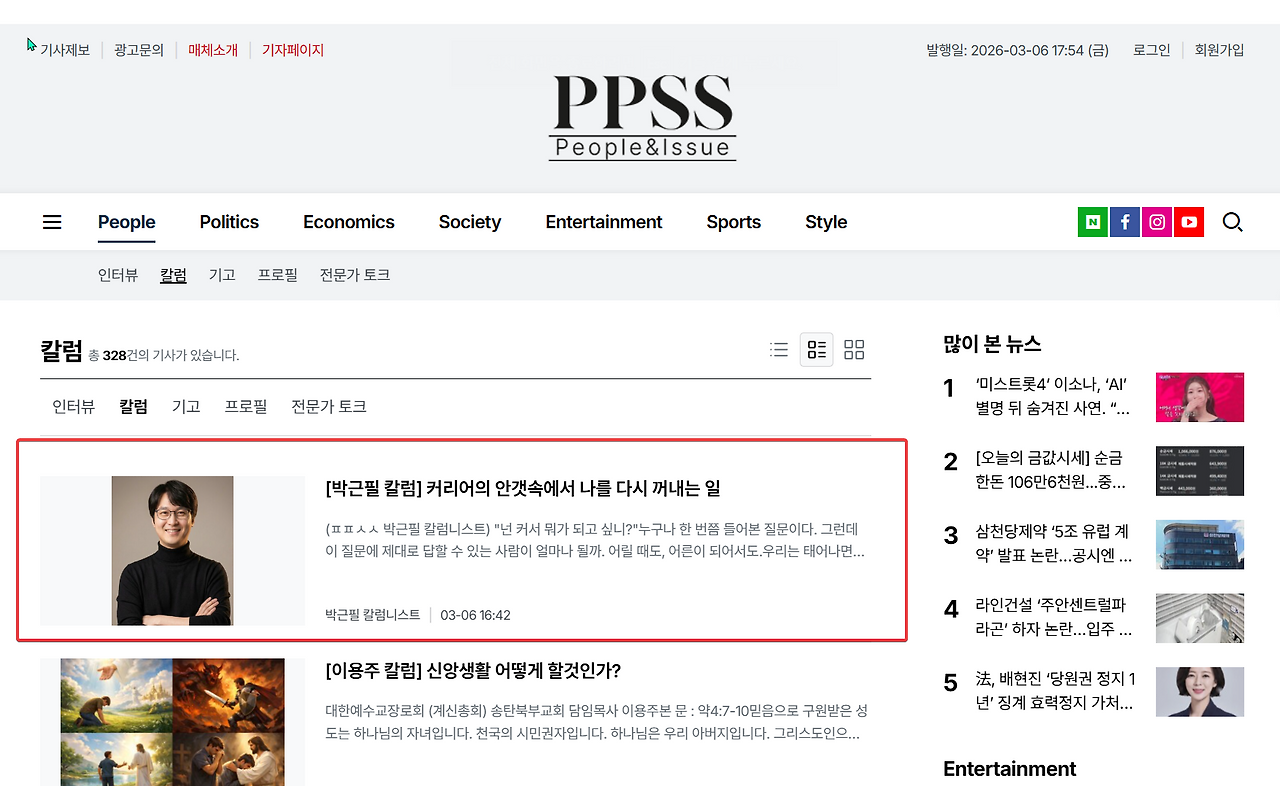The height and width of the screenshot is (786, 1280).
Task: Click the 많이 본 뉴스 heading
Action: (x=992, y=344)
